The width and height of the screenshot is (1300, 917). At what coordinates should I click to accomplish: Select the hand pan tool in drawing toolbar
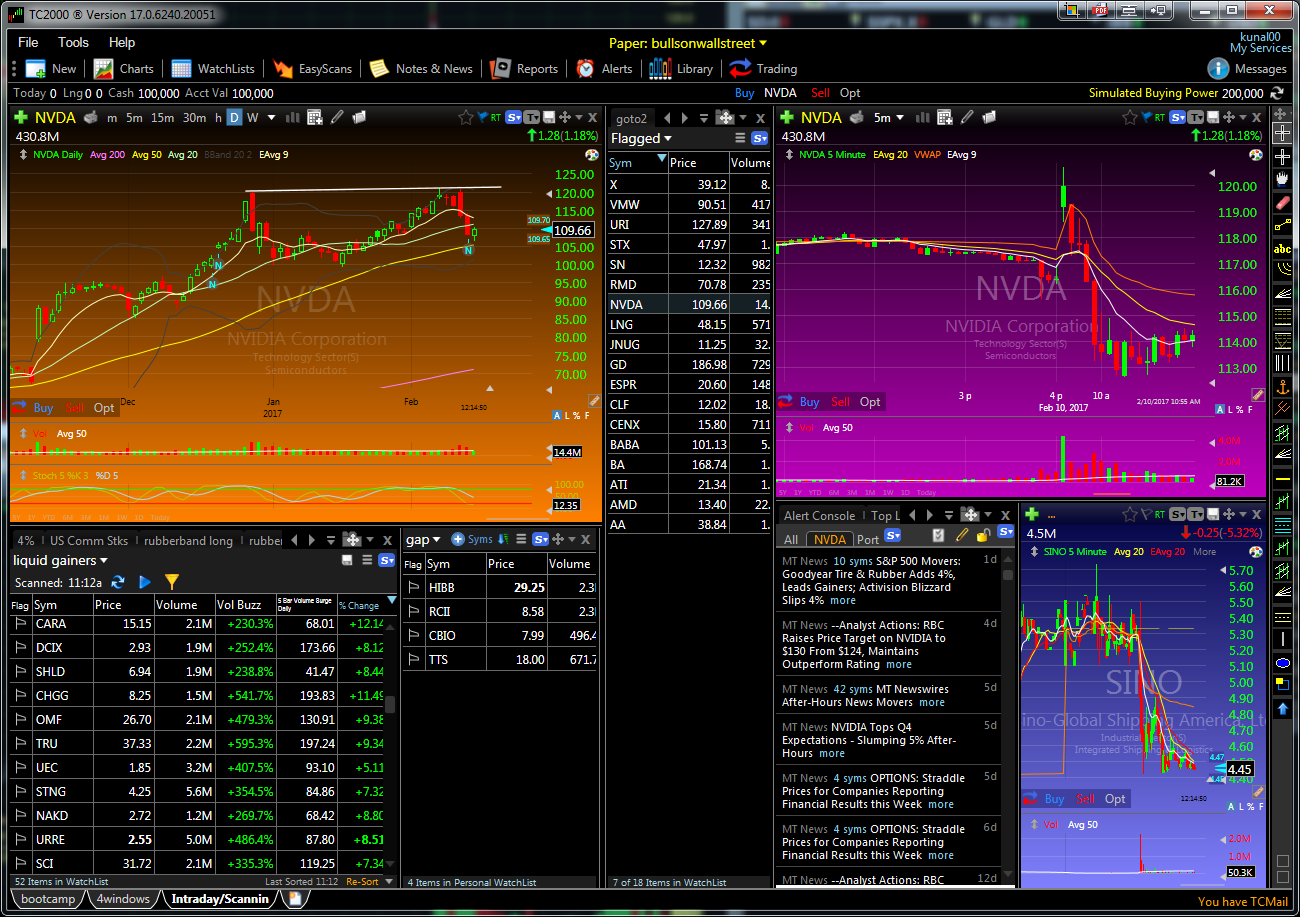(x=1283, y=179)
